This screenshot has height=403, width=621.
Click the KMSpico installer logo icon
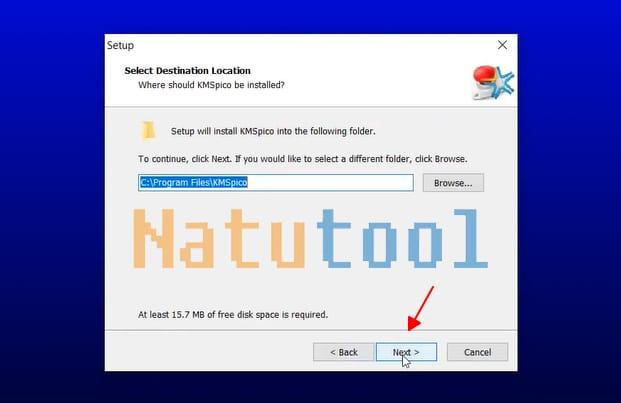[492, 83]
